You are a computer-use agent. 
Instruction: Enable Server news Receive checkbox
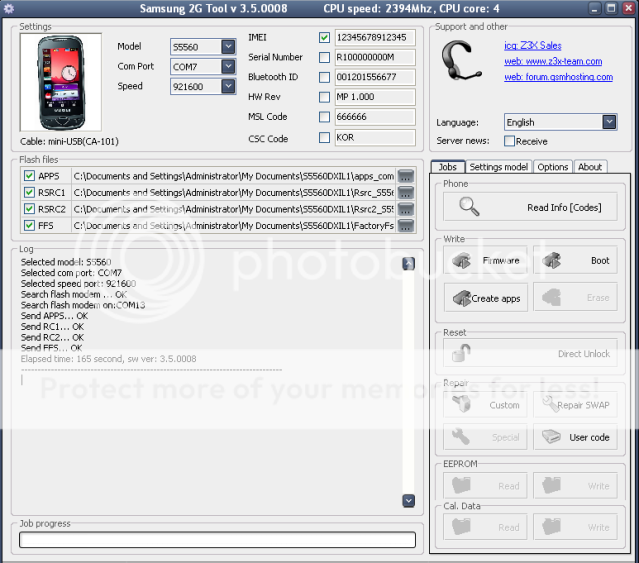coord(510,142)
